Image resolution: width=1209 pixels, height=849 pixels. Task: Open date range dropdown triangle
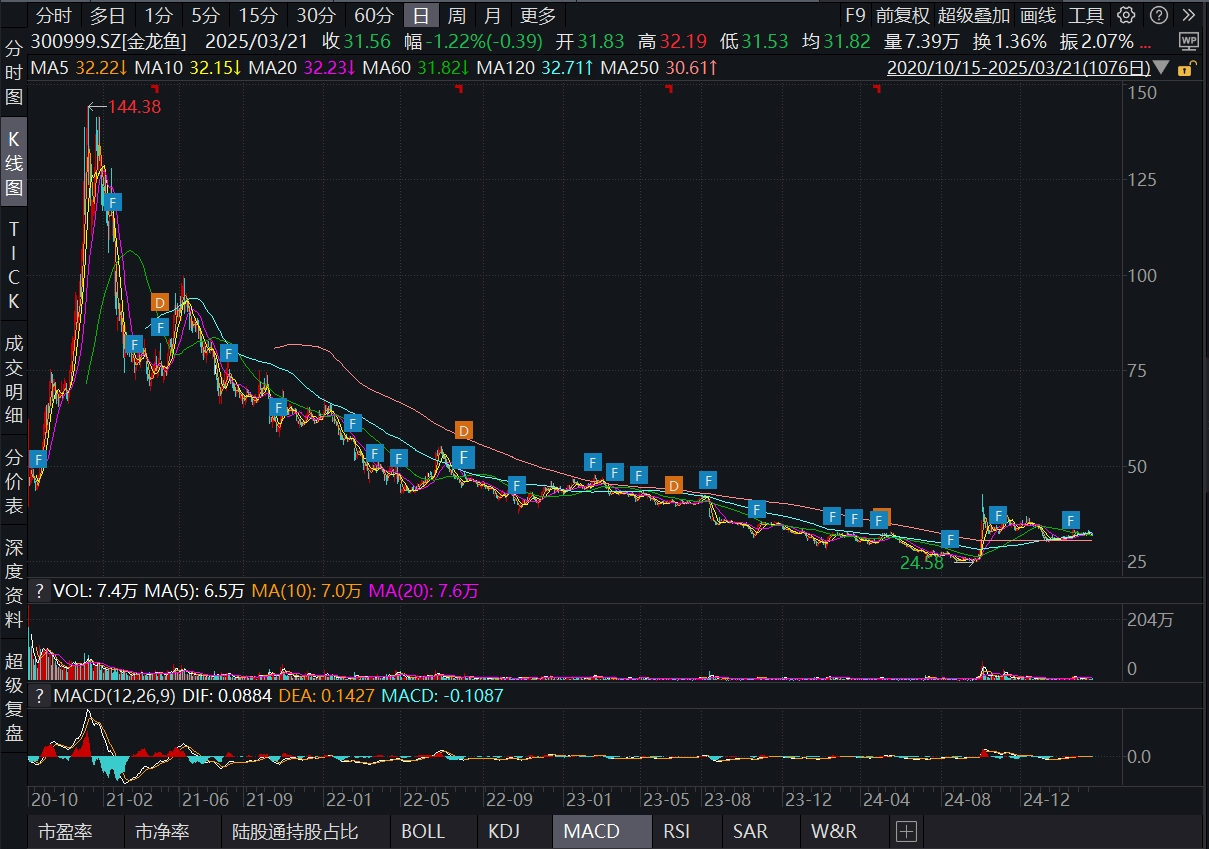1161,68
